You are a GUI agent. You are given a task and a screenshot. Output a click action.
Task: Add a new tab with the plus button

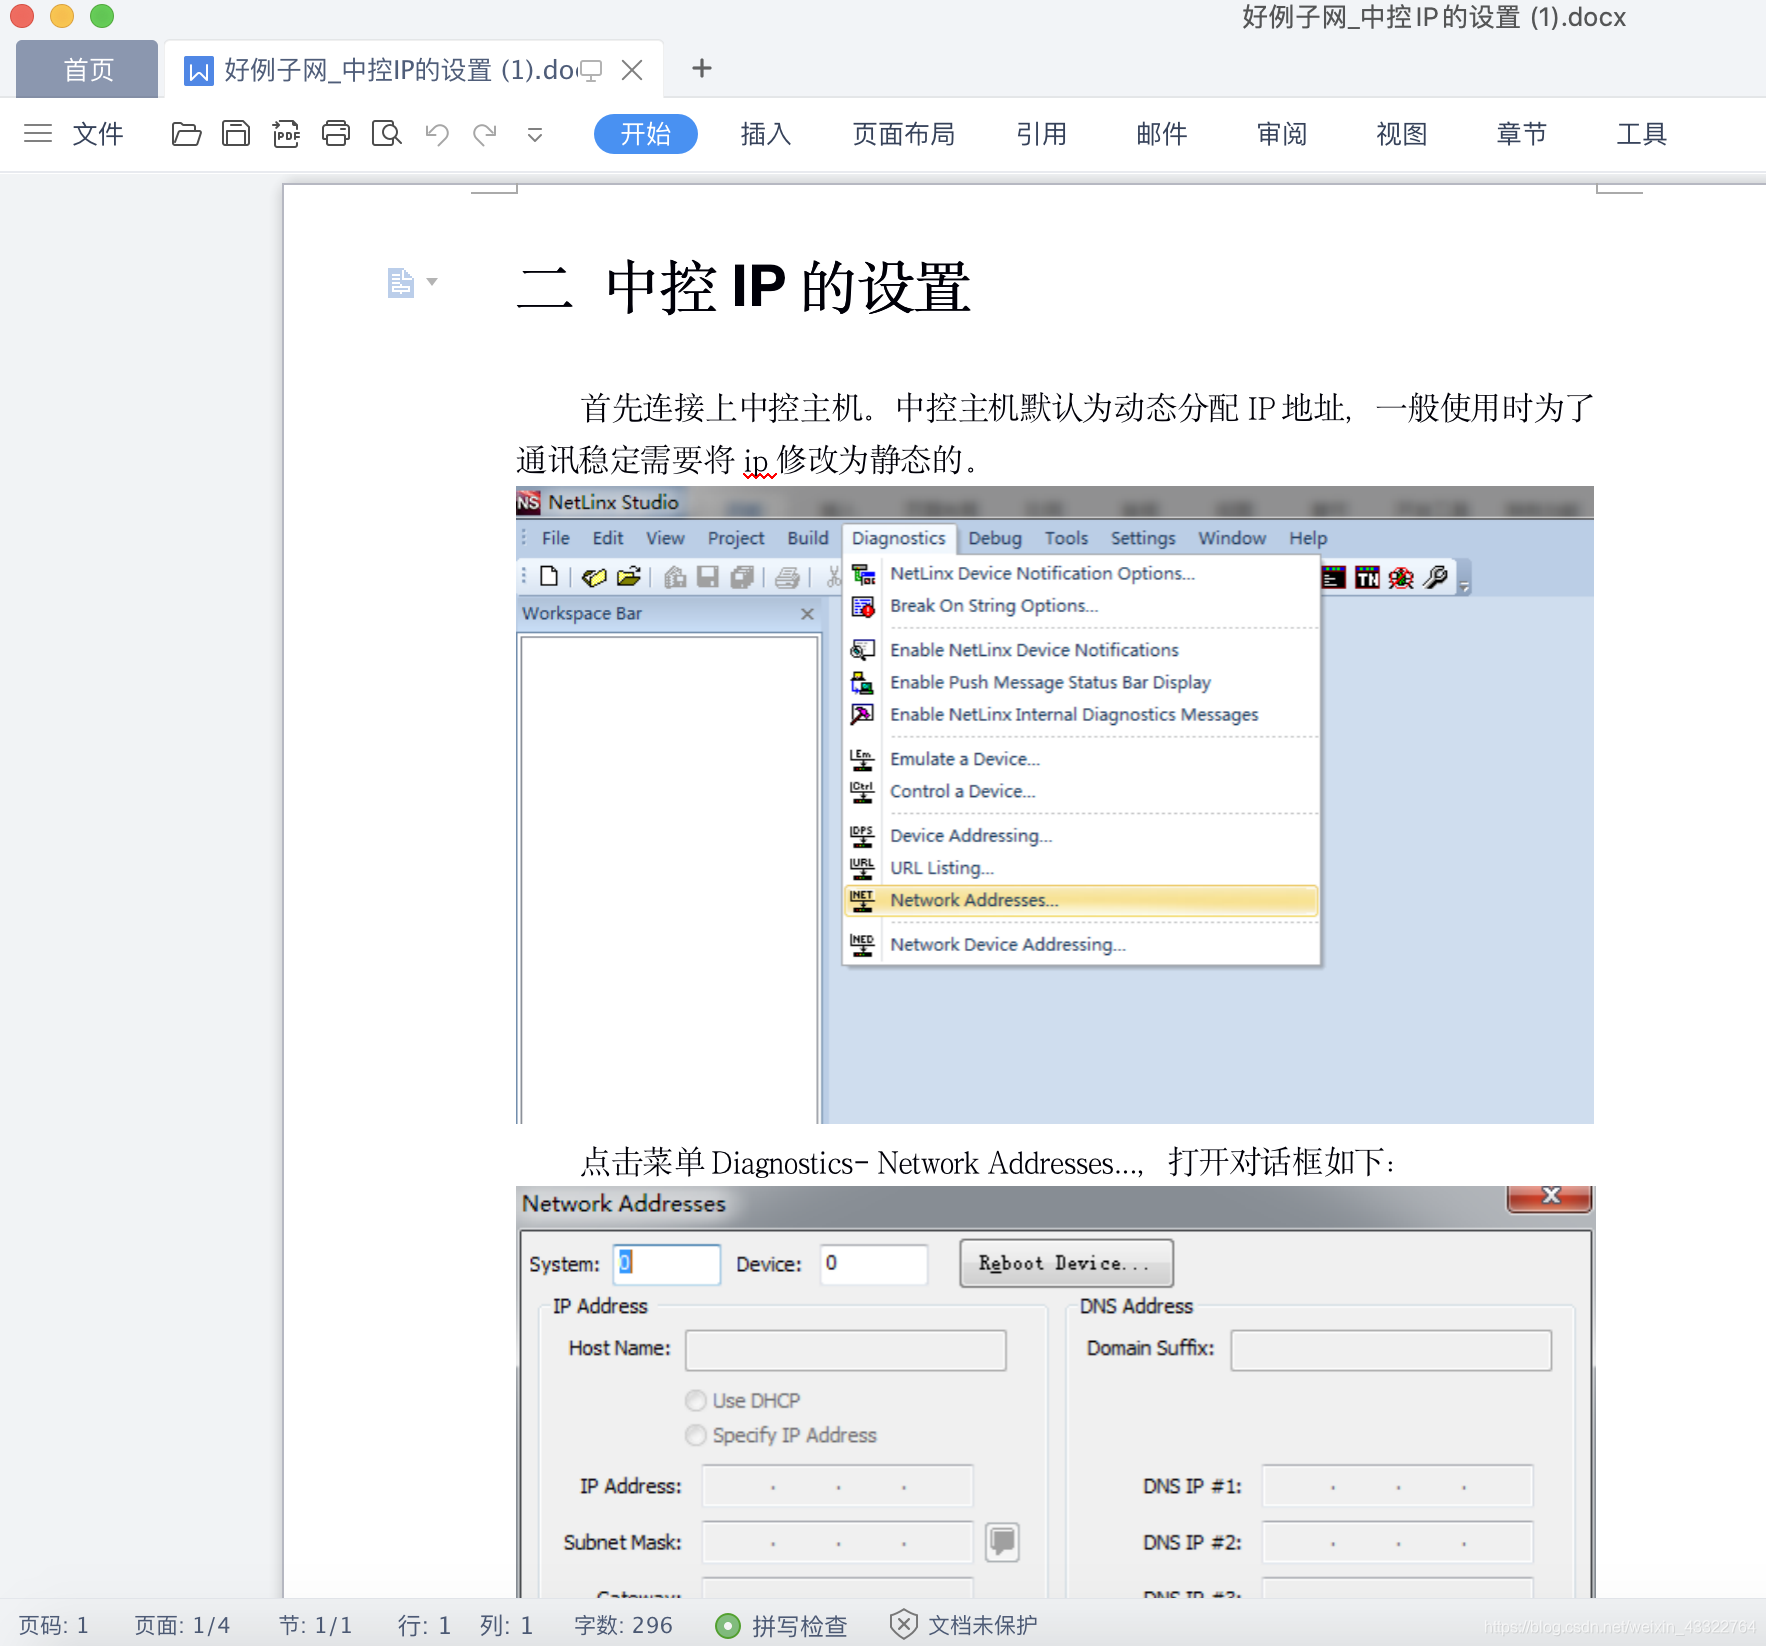(702, 68)
